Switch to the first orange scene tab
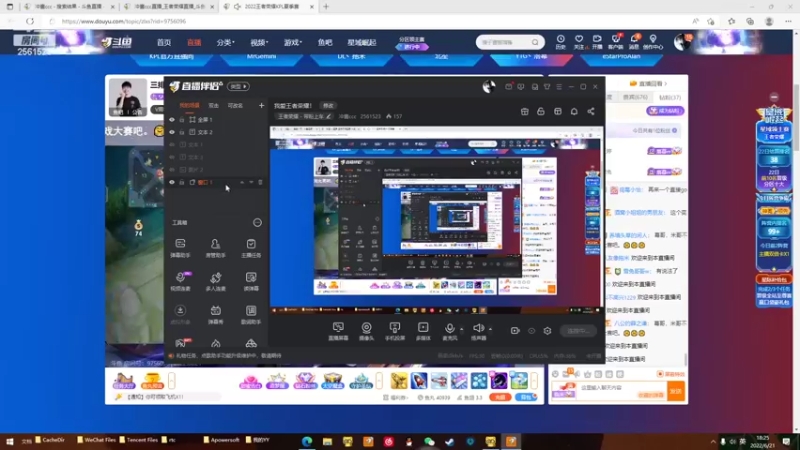800x450 pixels. 189,106
